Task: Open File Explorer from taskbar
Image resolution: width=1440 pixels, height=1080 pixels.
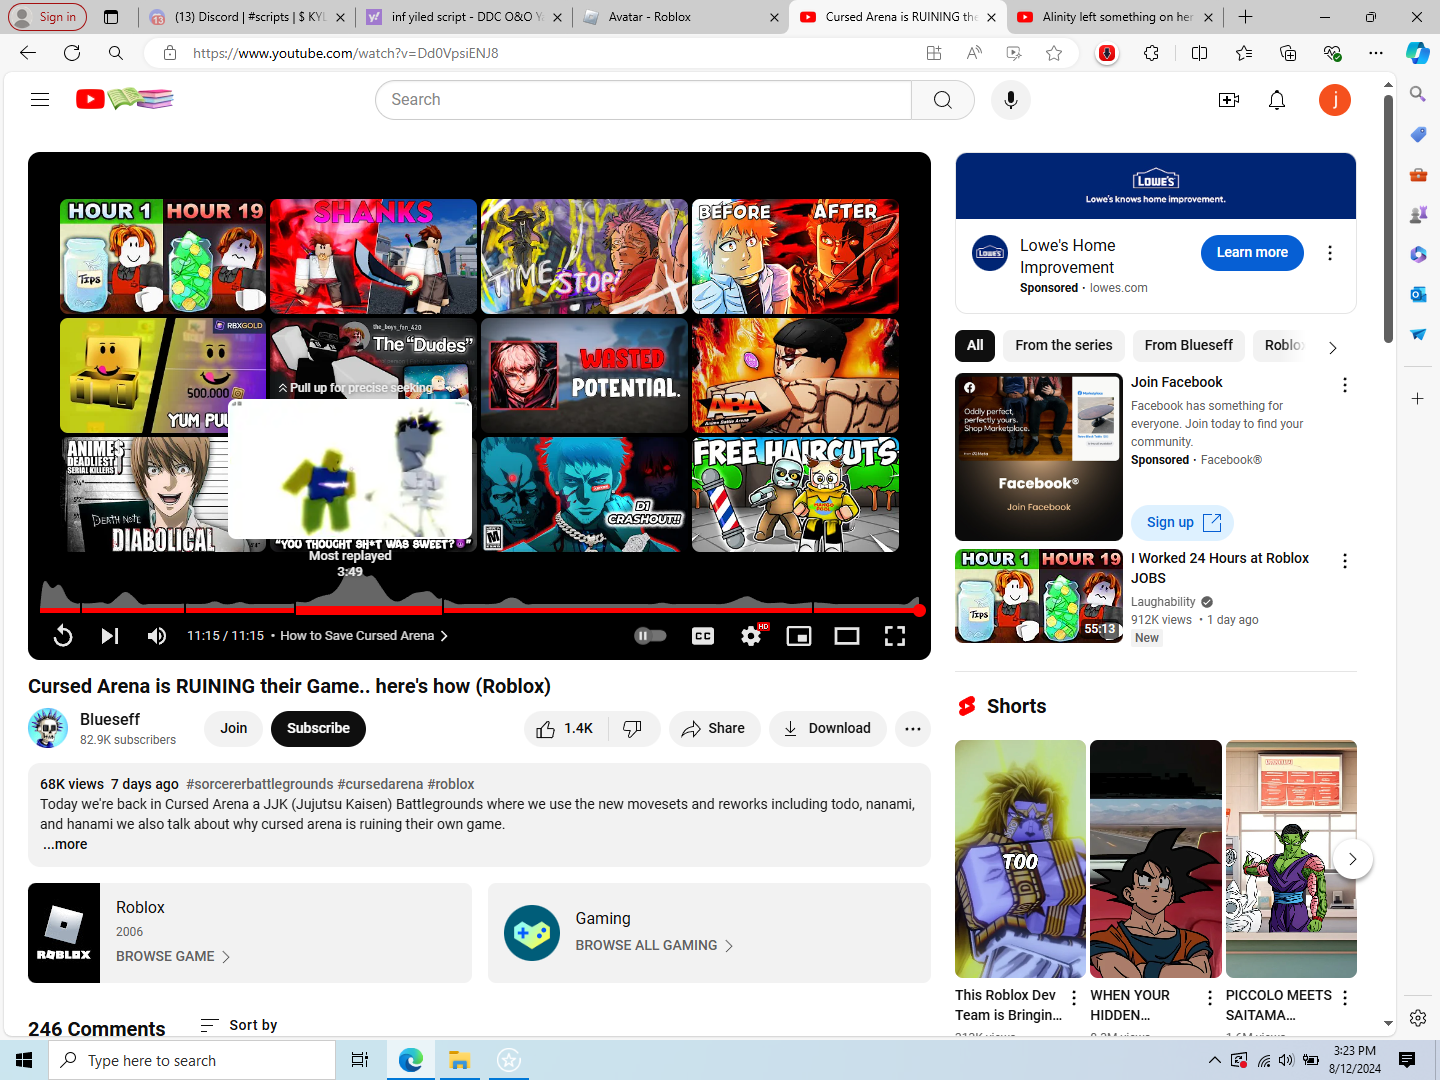Action: (459, 1060)
